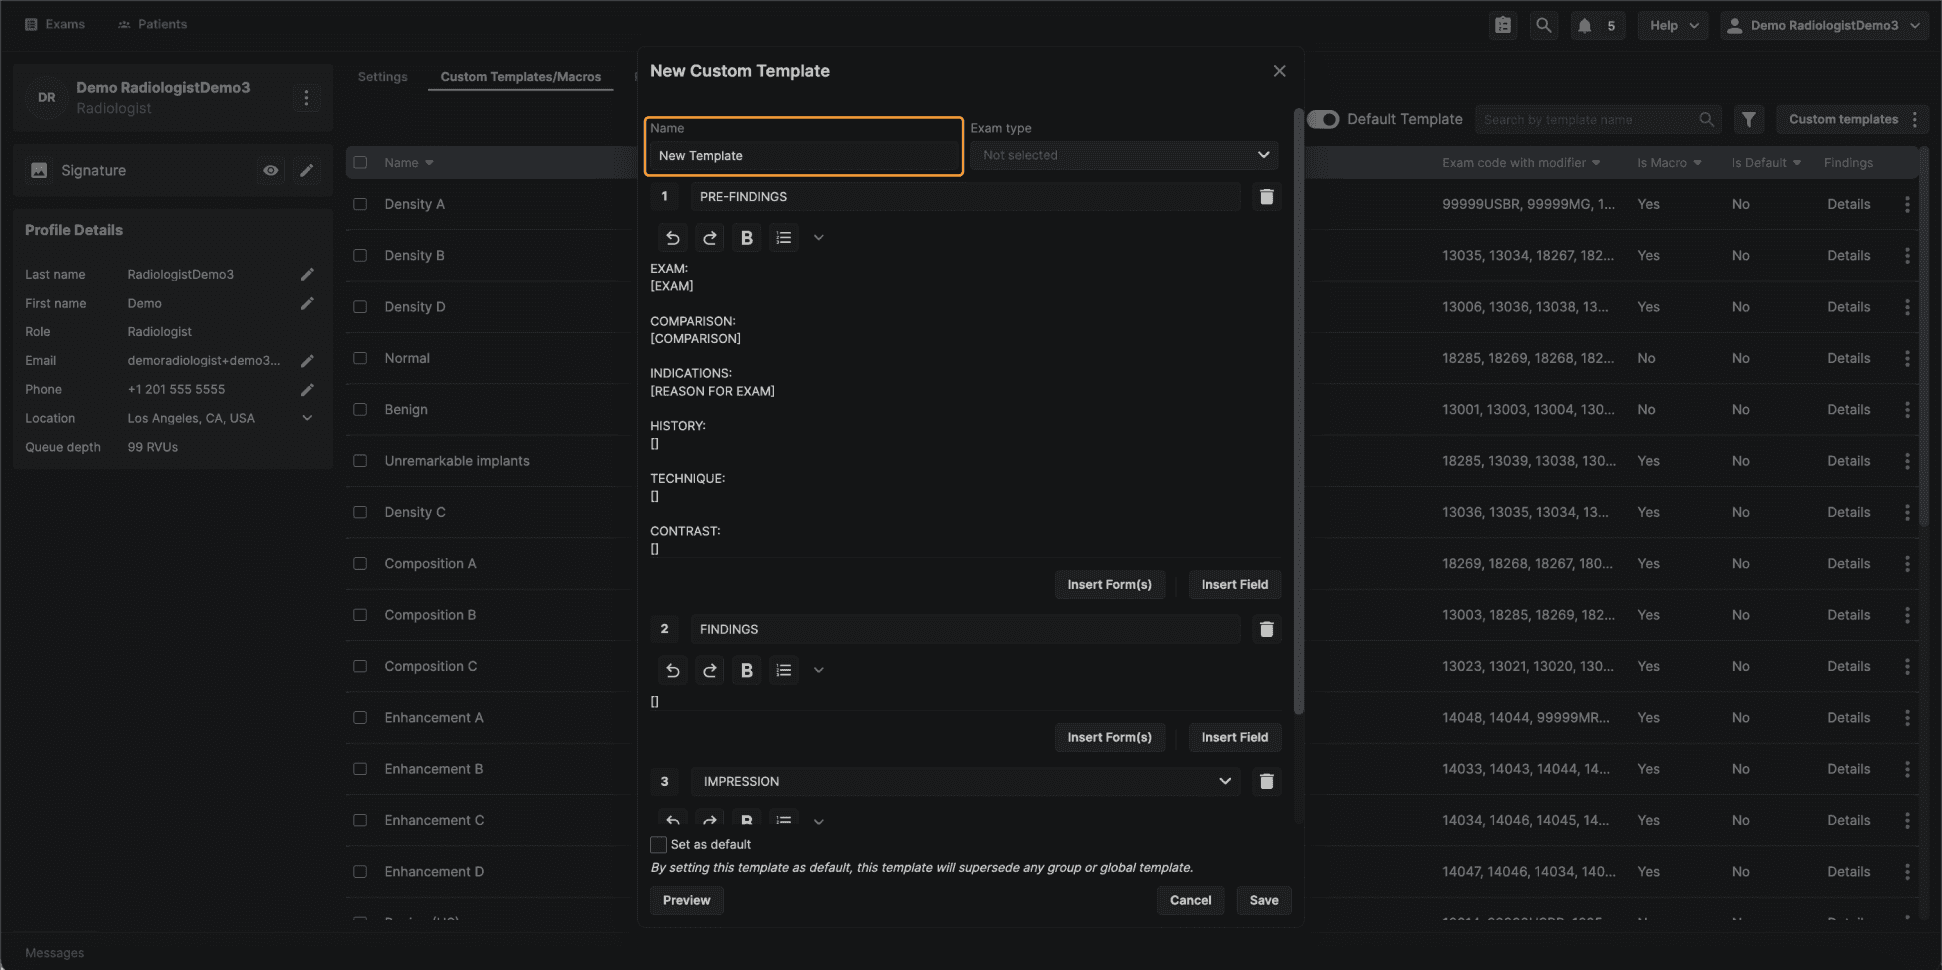Expand the IMPRESSION section title dropdown
The width and height of the screenshot is (1942, 970).
point(1225,781)
